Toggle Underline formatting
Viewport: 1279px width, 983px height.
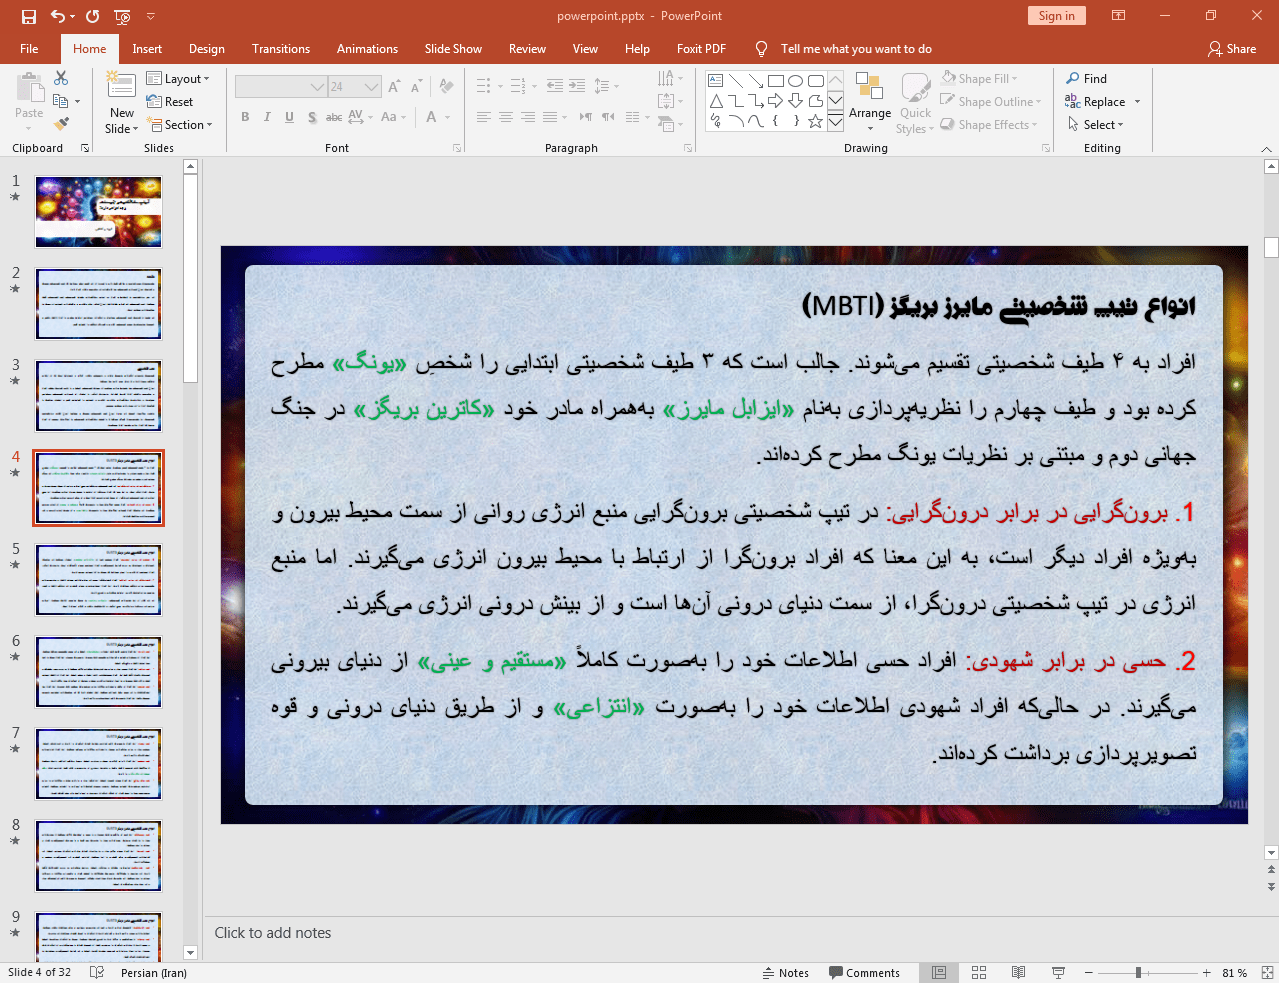(289, 117)
